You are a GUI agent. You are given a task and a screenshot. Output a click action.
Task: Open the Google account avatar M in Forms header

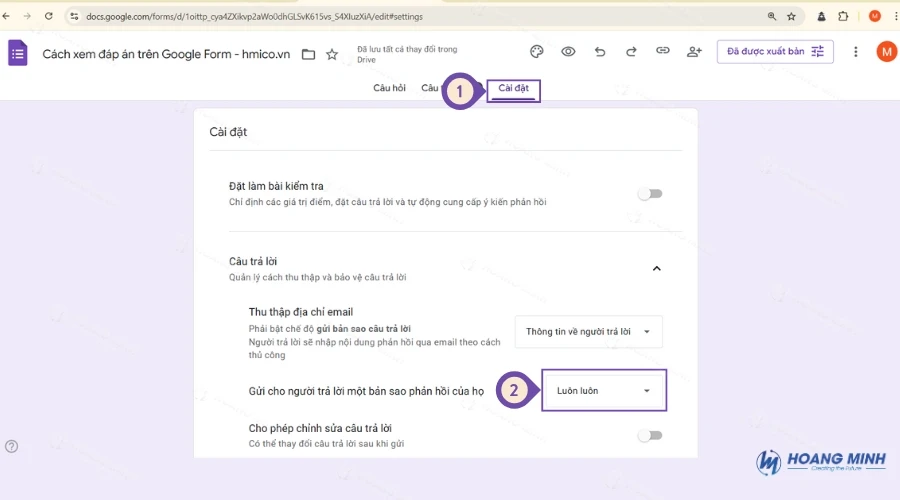click(x=886, y=52)
